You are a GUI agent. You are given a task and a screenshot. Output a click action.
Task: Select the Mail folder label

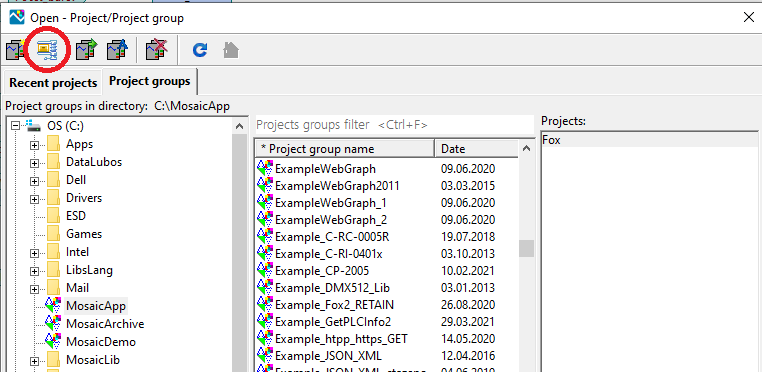[x=77, y=288]
